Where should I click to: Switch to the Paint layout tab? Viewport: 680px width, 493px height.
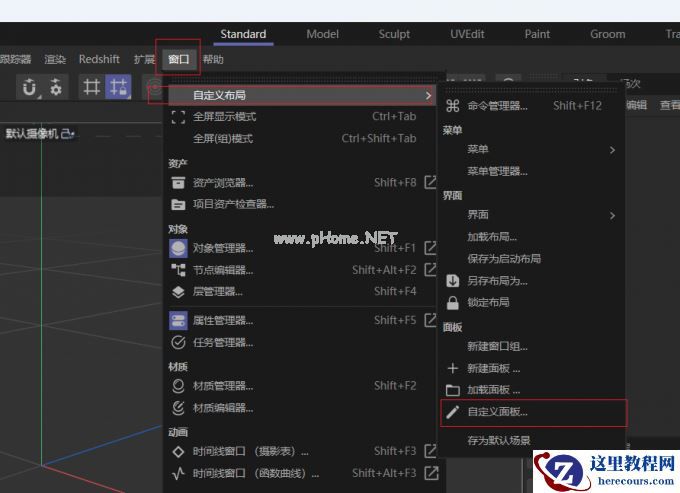tap(537, 34)
